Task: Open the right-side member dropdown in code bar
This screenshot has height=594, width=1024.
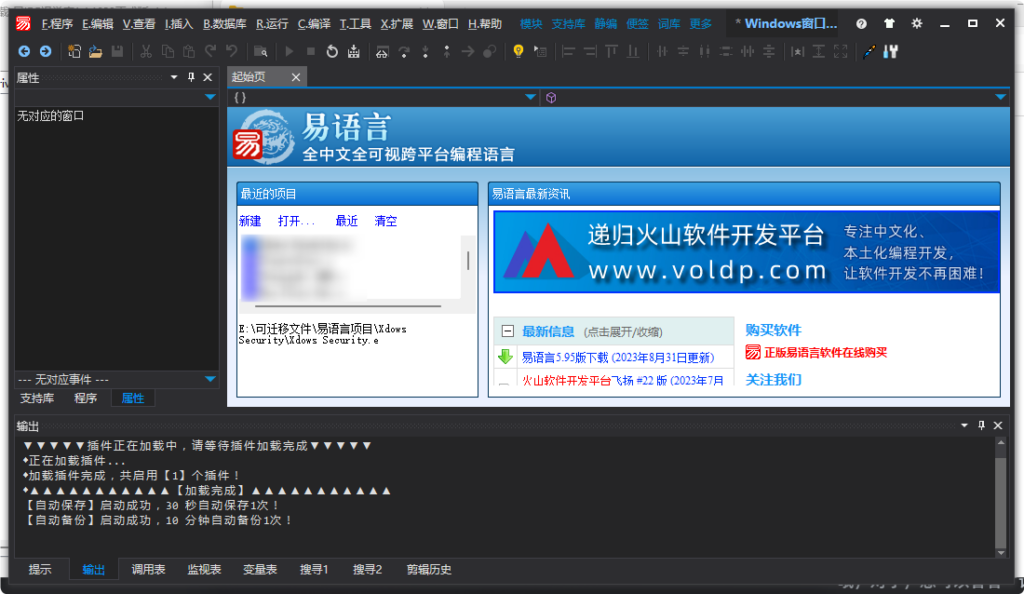Action: (1000, 97)
